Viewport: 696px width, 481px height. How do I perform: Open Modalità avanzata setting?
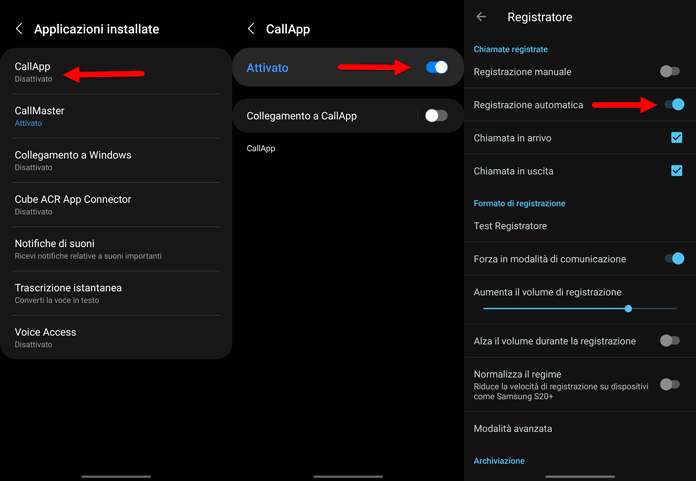(580, 429)
